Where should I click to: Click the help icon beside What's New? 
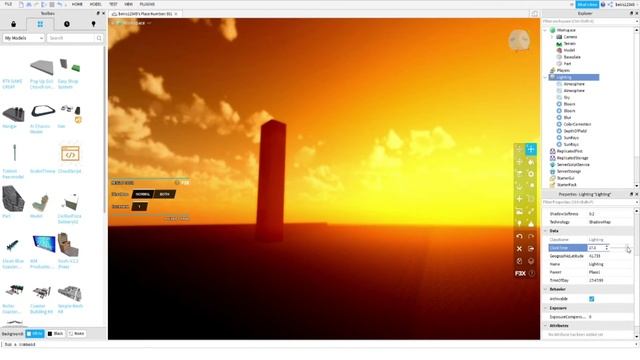(602, 4)
